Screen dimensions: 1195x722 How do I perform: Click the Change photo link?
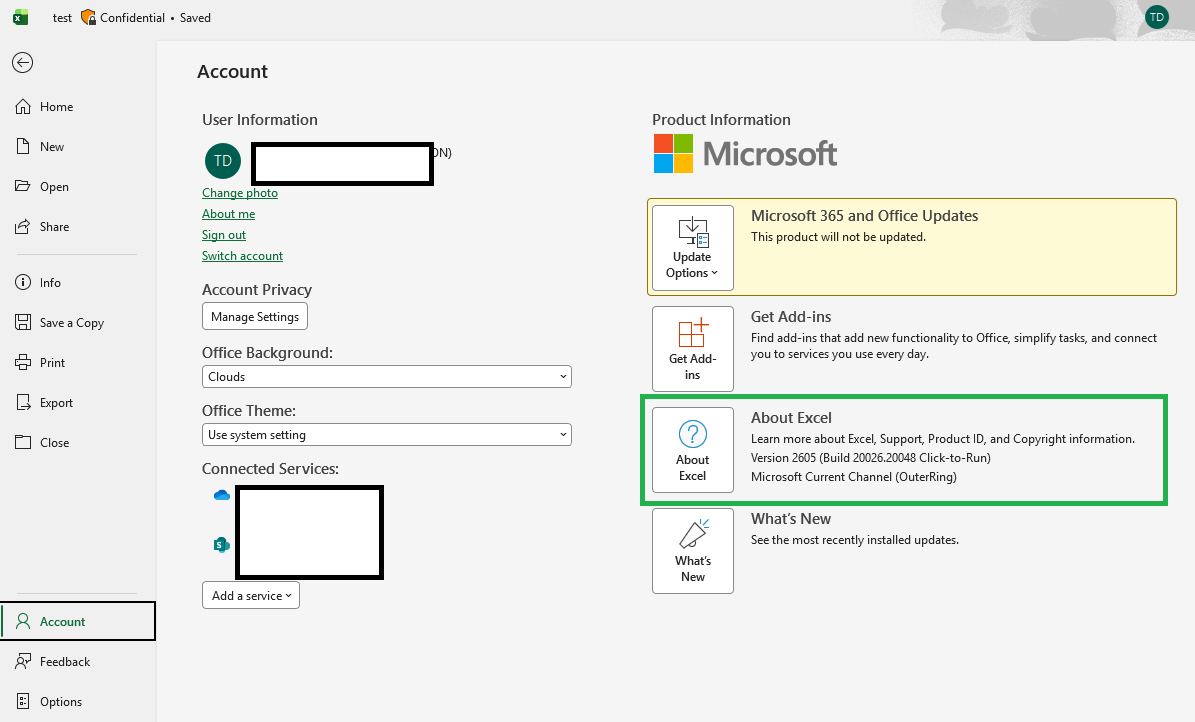(x=239, y=193)
